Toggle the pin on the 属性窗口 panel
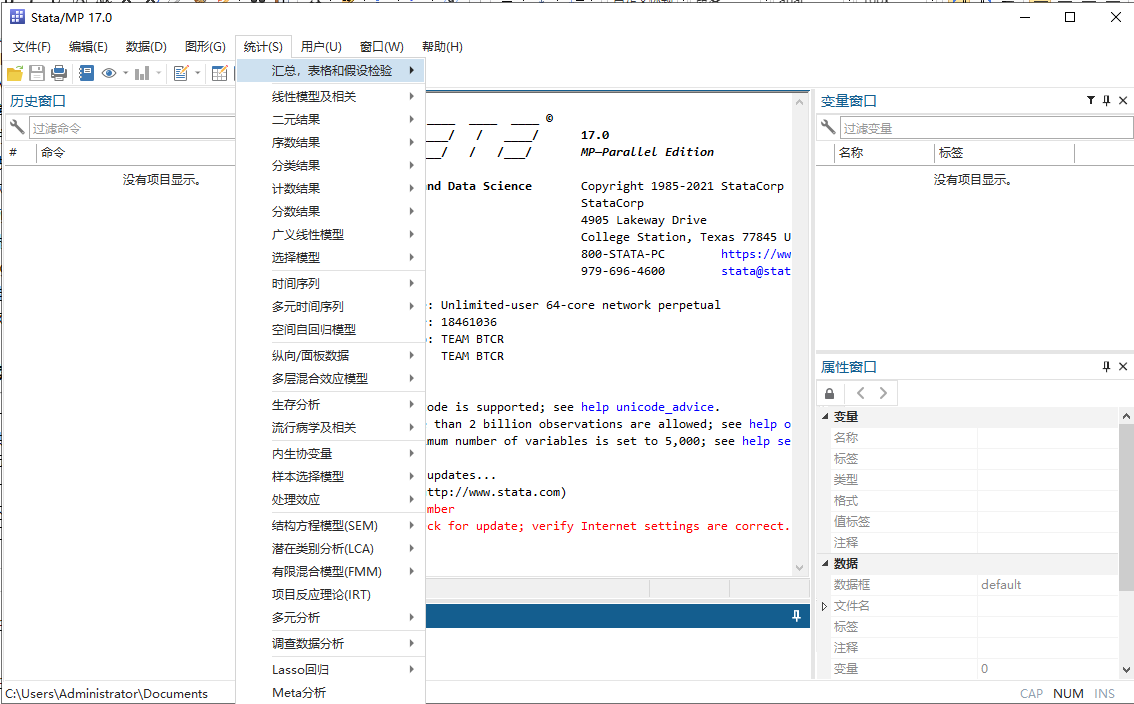The image size is (1134, 704). (x=1106, y=367)
